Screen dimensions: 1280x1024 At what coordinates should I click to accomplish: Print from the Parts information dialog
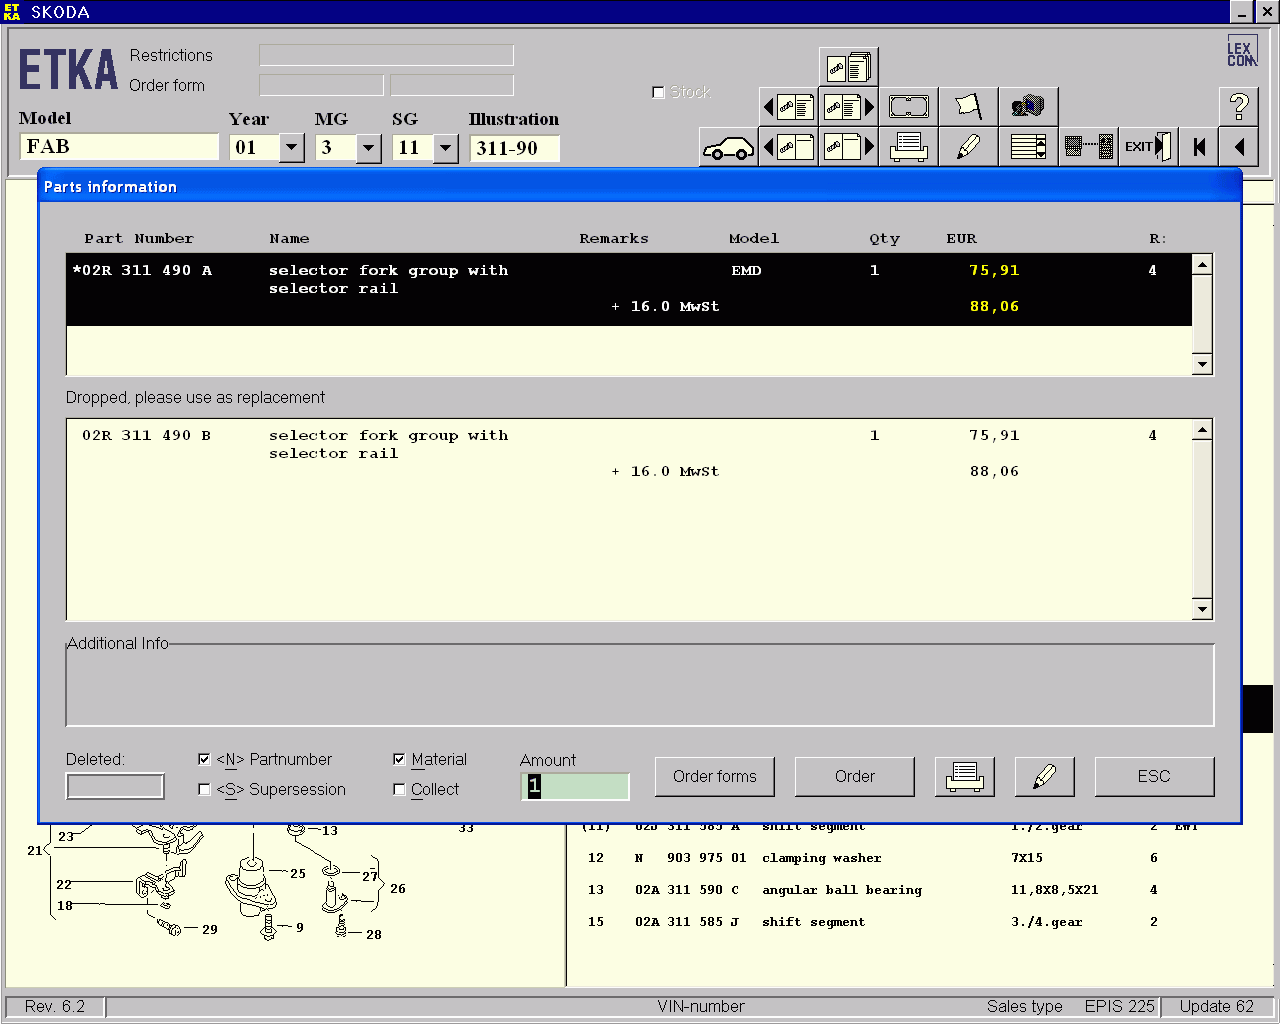[x=964, y=776]
